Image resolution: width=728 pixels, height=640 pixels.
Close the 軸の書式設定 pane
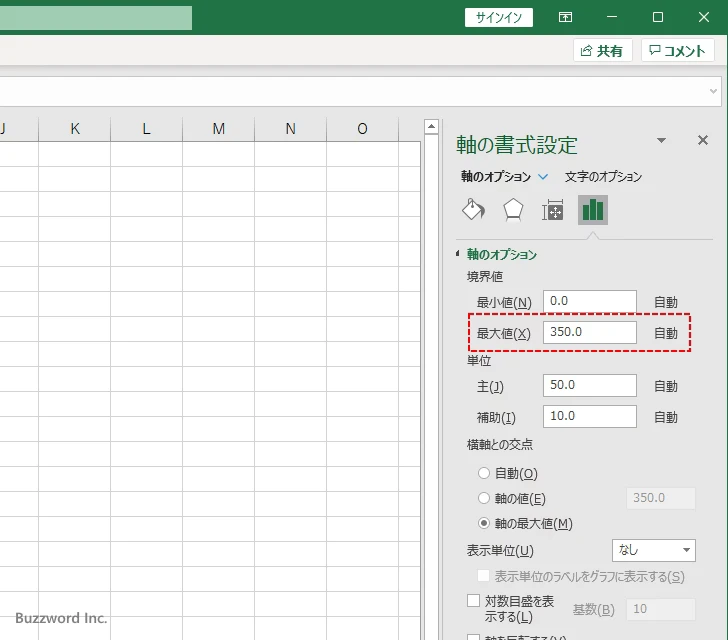click(703, 140)
